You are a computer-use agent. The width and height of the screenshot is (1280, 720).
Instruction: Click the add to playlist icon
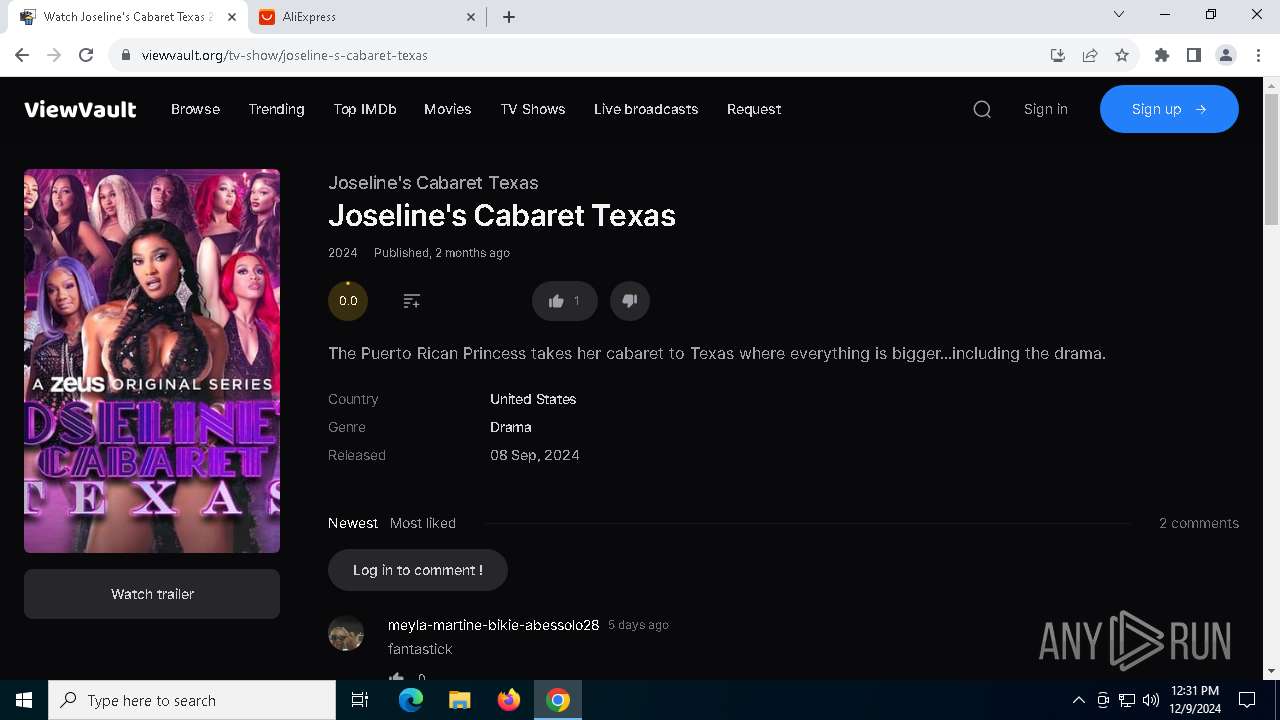(411, 301)
